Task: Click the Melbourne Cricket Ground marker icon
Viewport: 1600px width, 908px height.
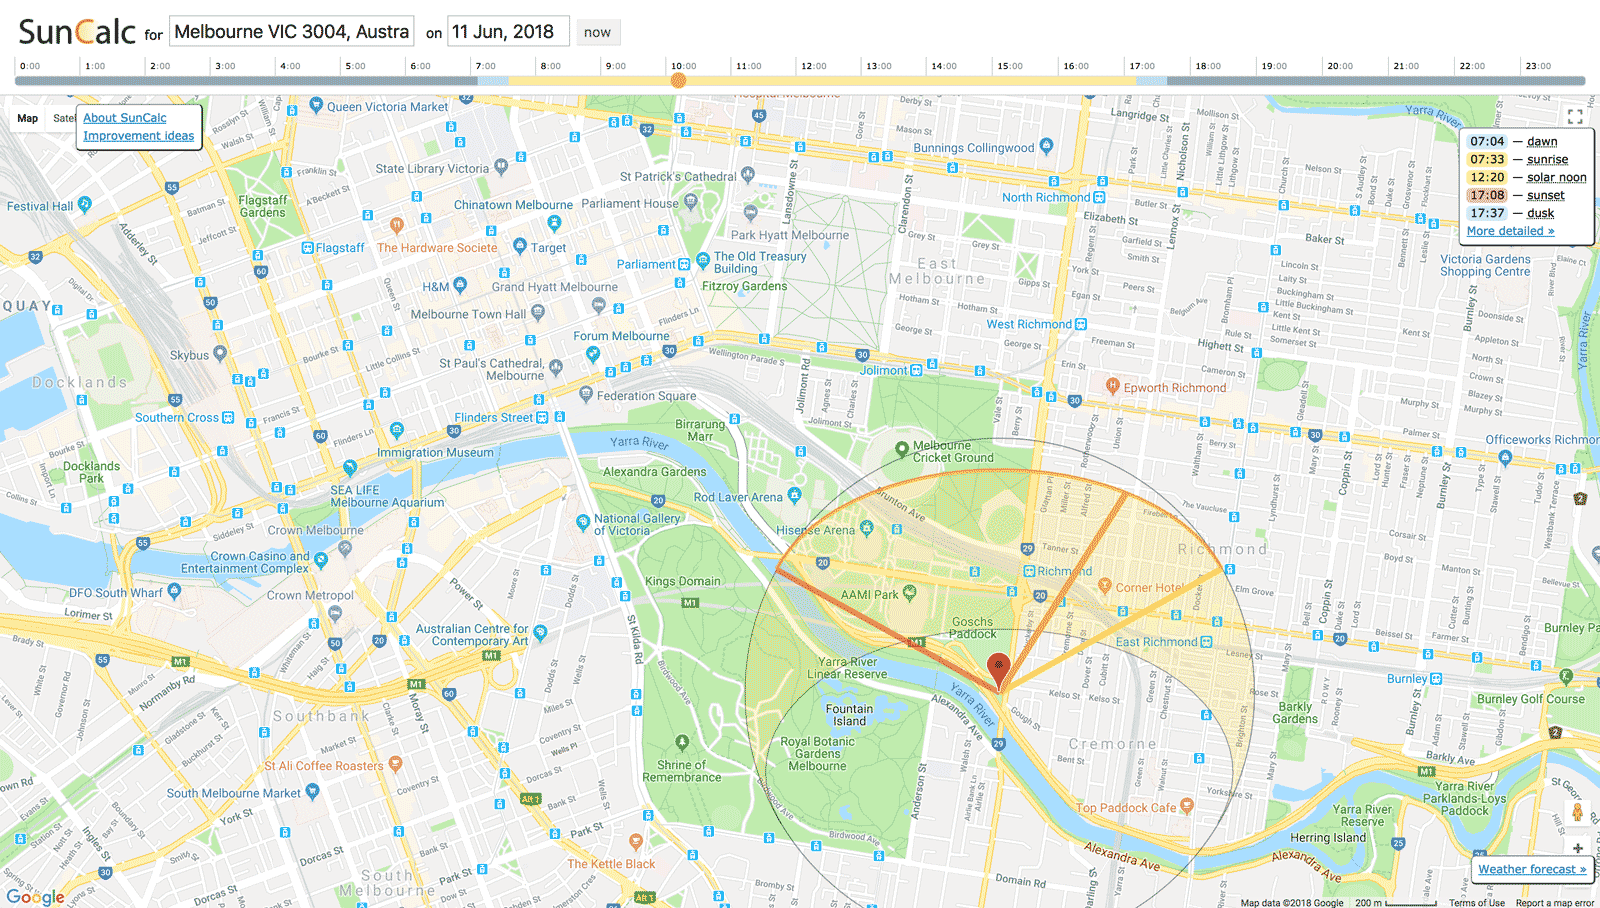Action: [902, 450]
